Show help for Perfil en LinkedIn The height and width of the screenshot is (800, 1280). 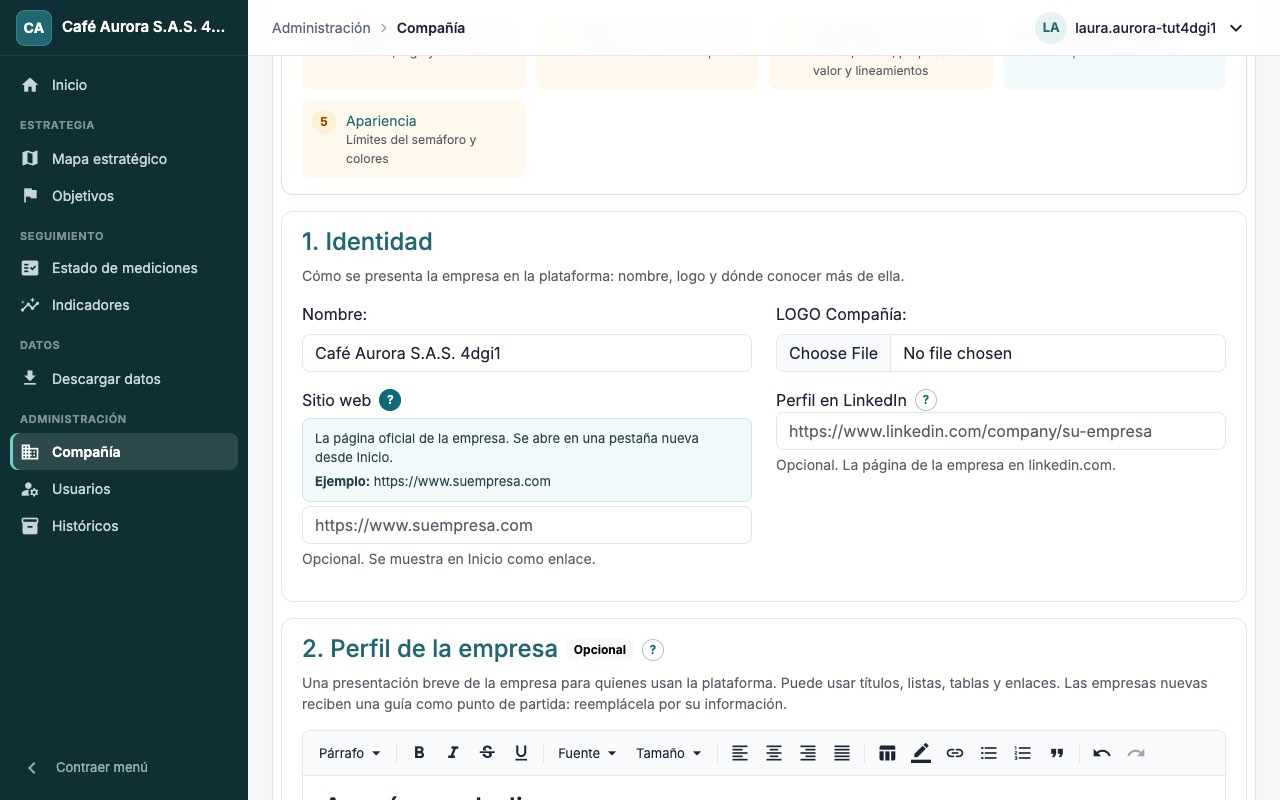pyautogui.click(x=926, y=400)
